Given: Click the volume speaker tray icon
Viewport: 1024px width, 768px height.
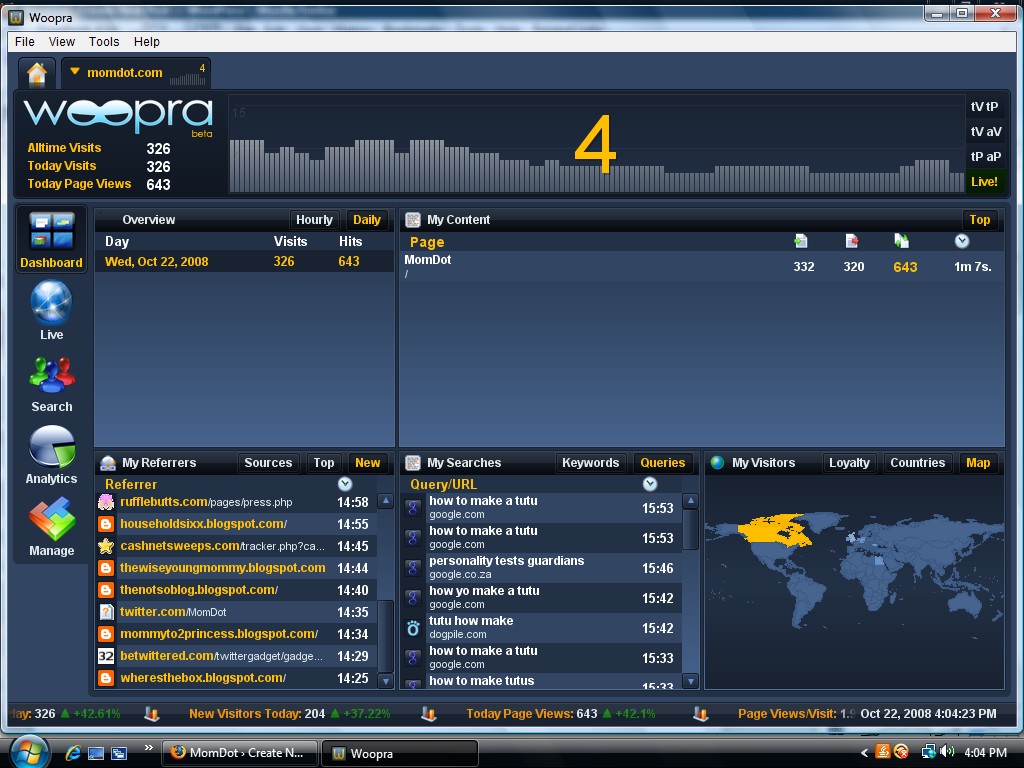Looking at the screenshot, I should tap(947, 752).
